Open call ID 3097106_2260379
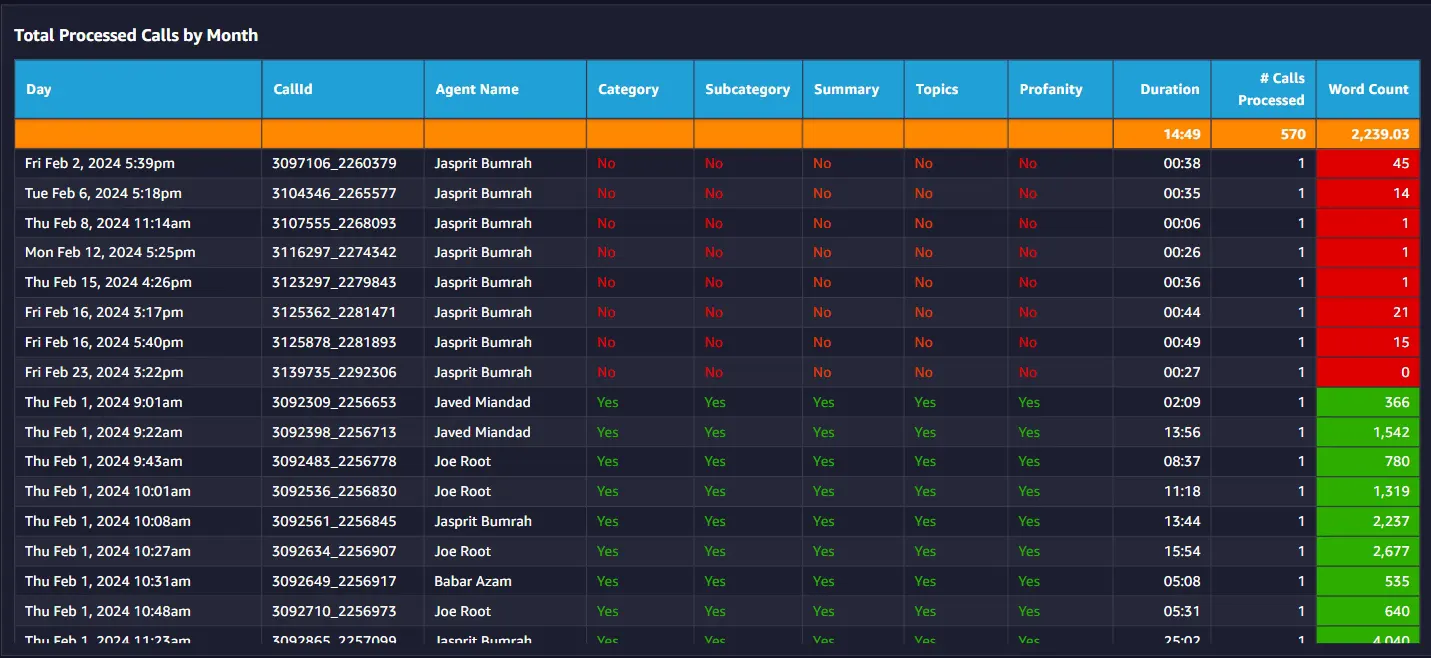 pos(334,163)
